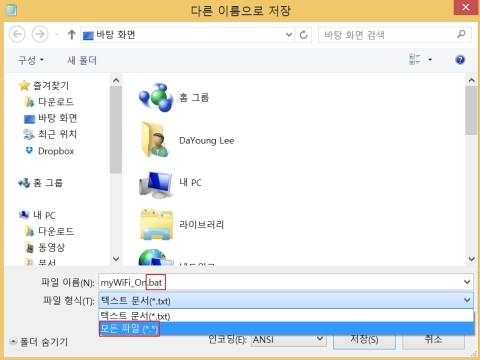Select the 내 PC computer icon in file list
480x360 pixels.
pos(156,183)
